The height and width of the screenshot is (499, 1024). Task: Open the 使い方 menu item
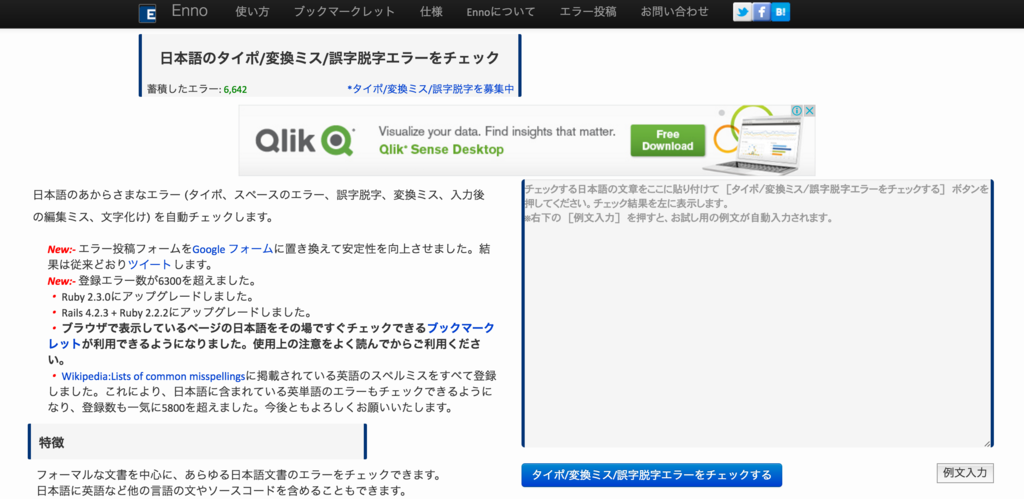251,12
